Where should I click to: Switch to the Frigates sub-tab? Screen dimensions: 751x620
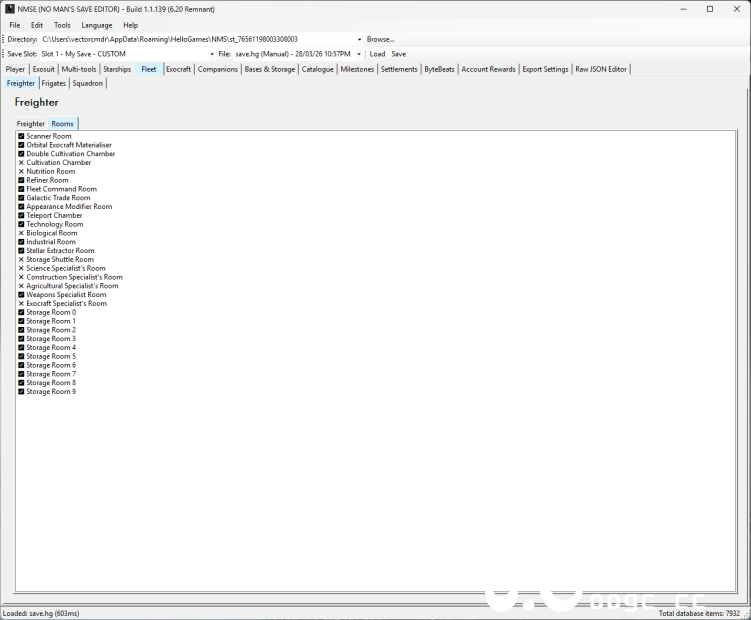[x=54, y=84]
